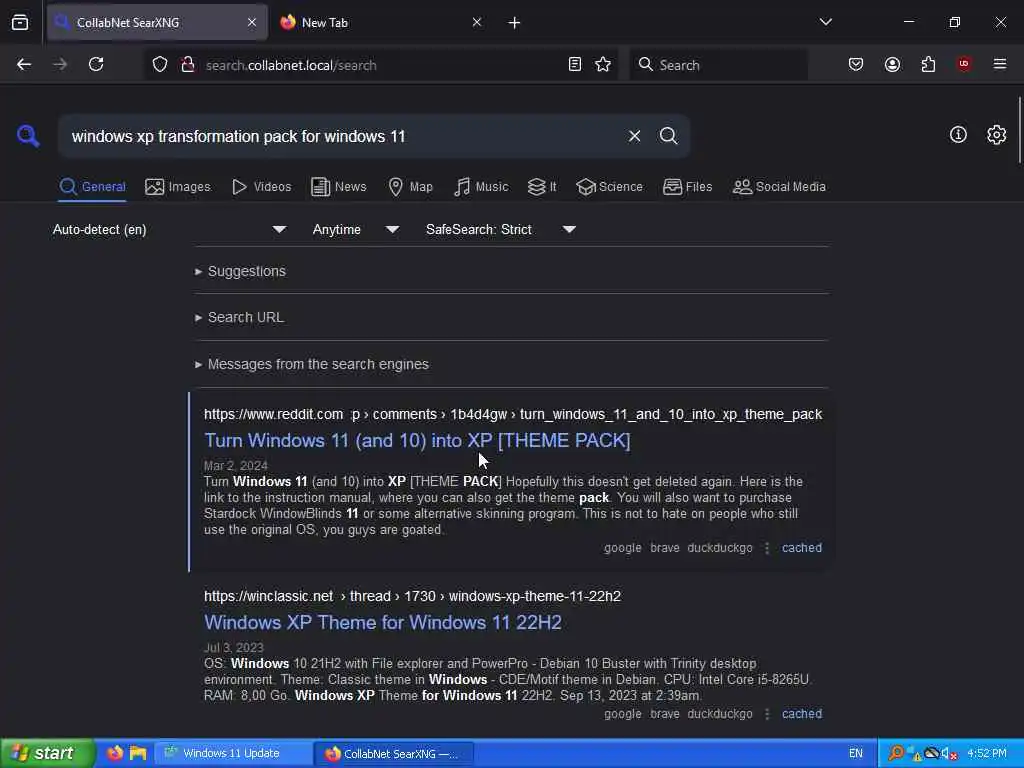The width and height of the screenshot is (1024, 768).
Task: Open the SearXNG about info icon
Action: click(x=958, y=135)
